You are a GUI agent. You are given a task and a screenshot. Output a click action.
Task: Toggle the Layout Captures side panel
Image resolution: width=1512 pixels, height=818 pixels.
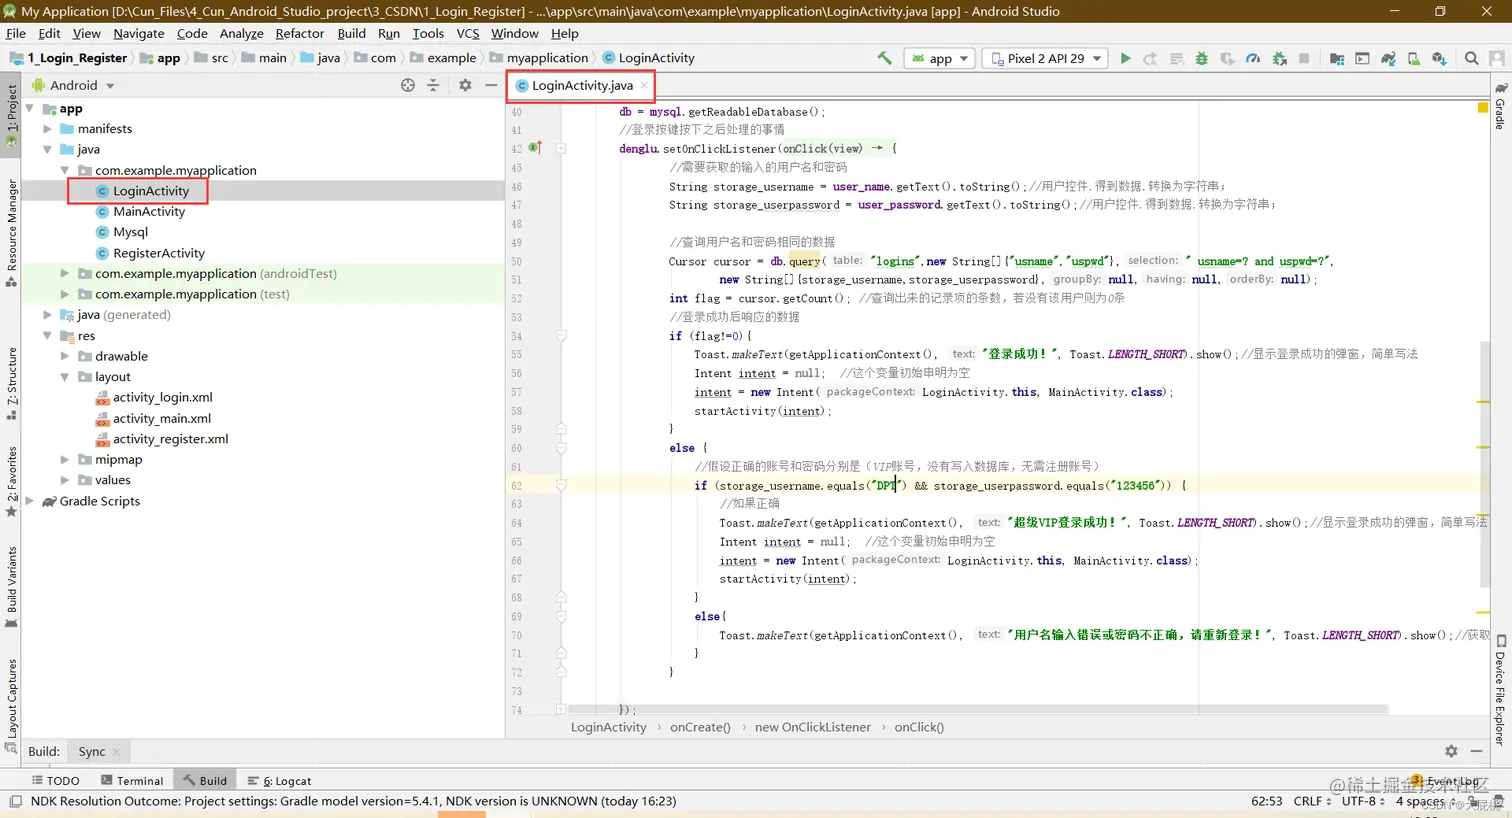(11, 704)
